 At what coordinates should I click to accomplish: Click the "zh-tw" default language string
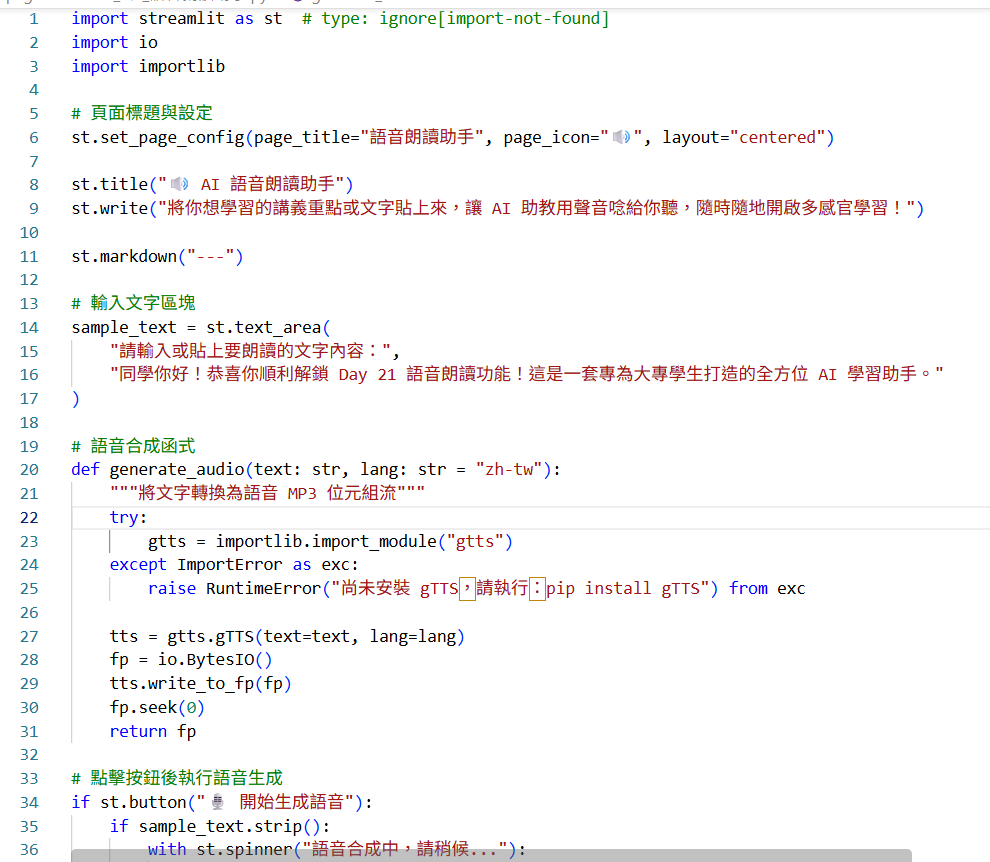click(510, 470)
